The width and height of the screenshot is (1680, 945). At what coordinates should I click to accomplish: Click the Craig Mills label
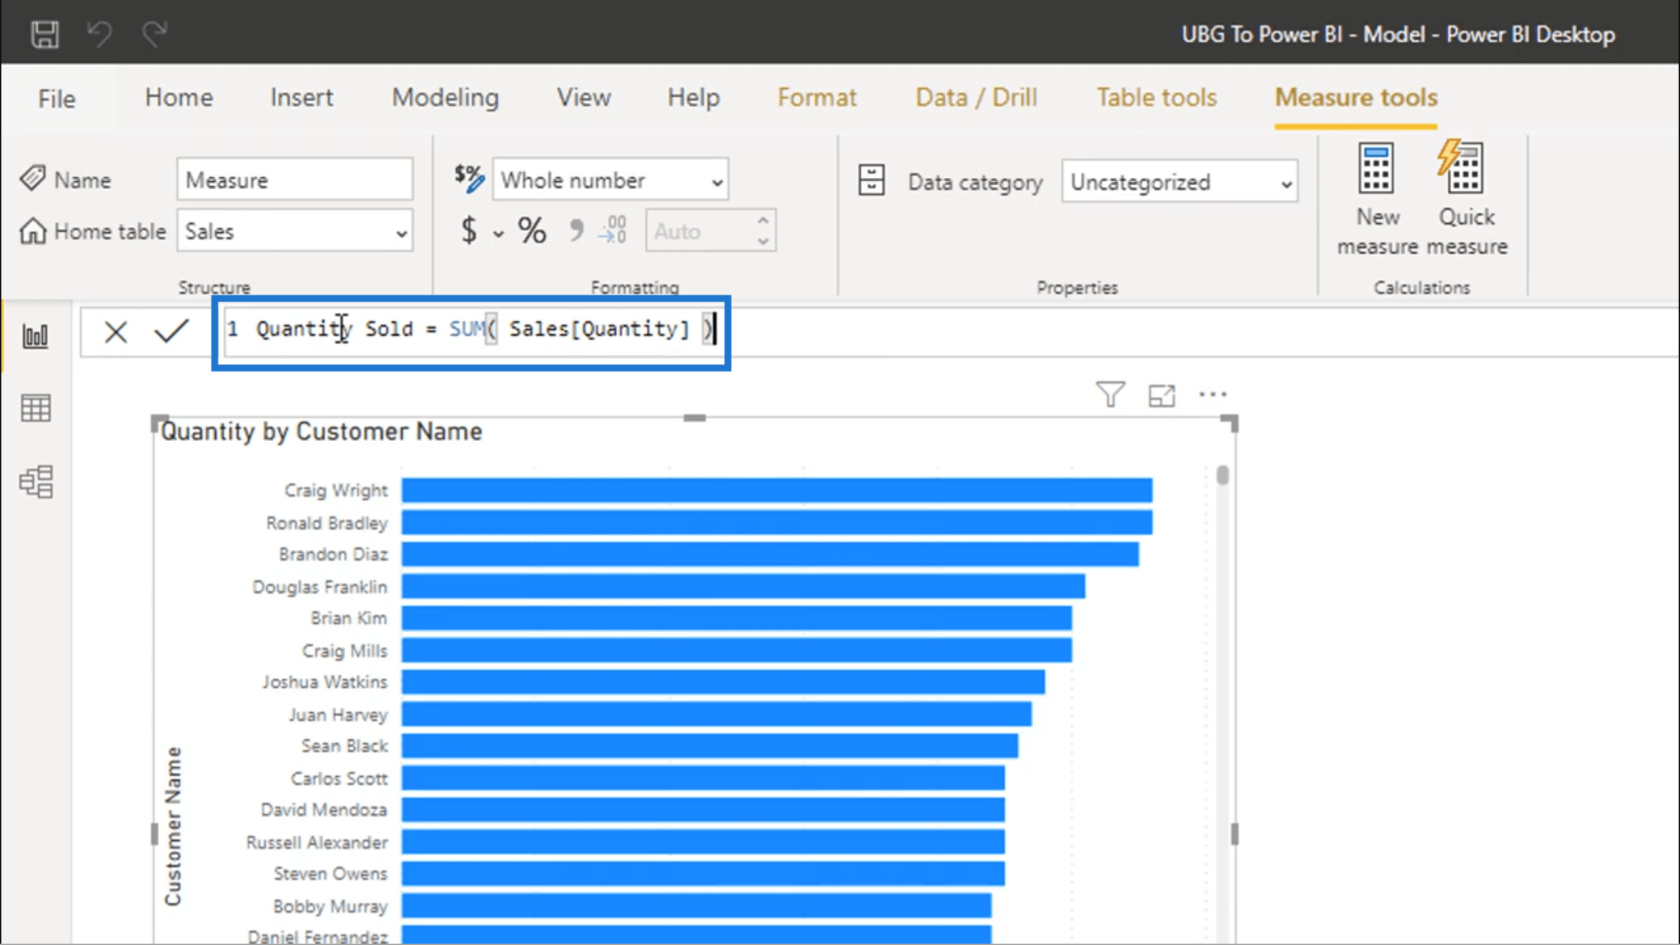344,650
